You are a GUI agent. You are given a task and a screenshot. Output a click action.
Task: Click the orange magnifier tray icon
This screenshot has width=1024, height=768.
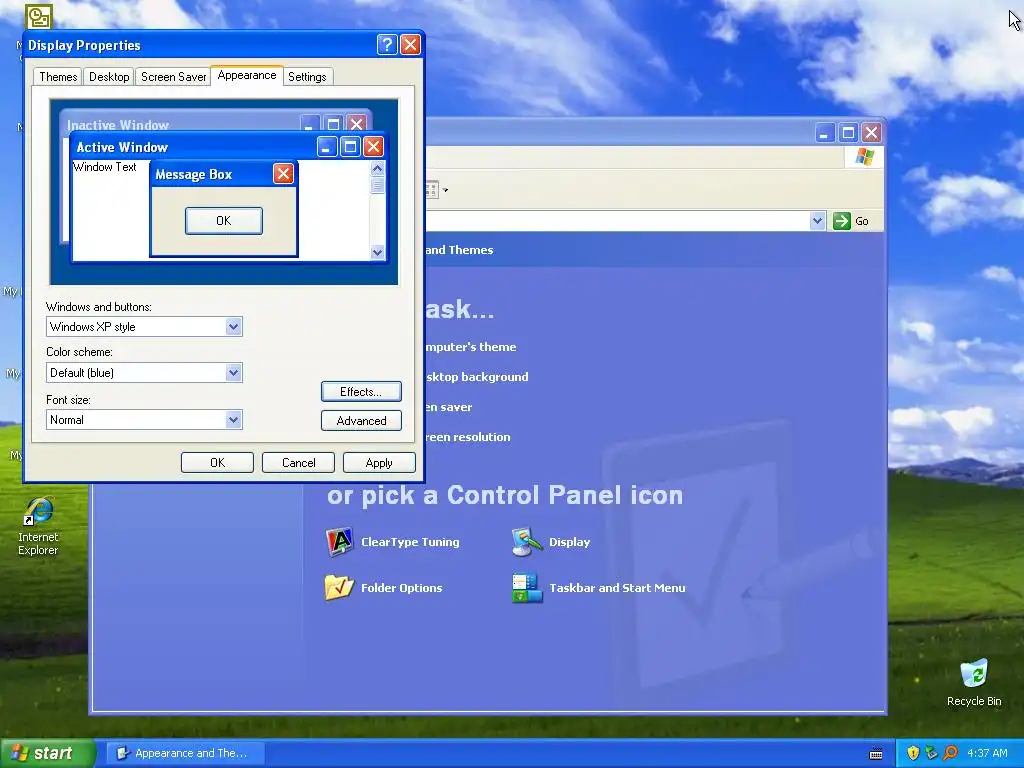point(950,753)
